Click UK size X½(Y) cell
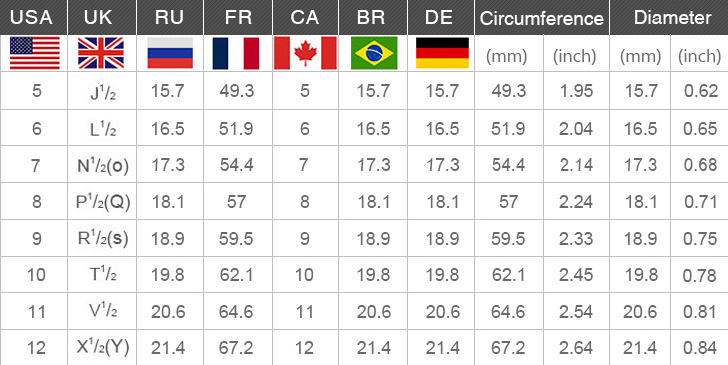728x365 pixels. [102, 347]
